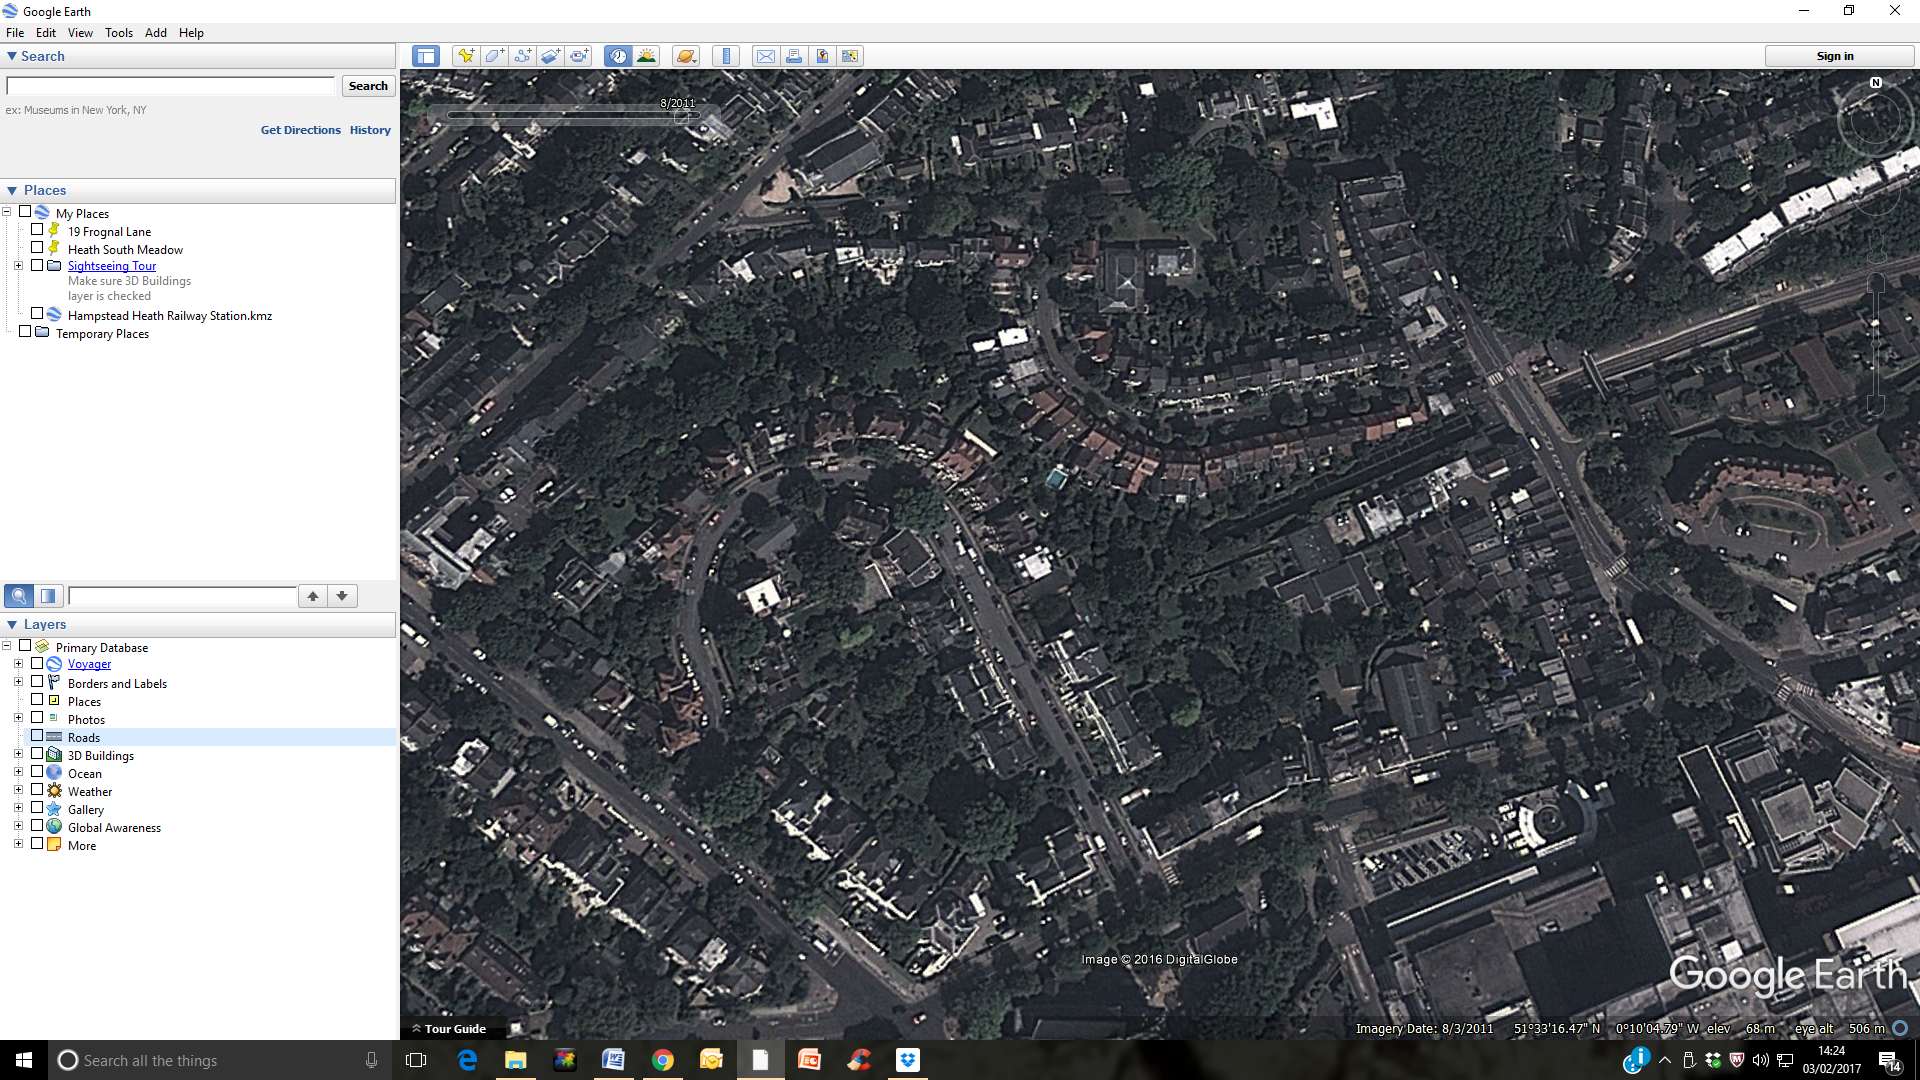Check the Heath South Meadow placemark
1920x1080 pixels.
click(37, 248)
